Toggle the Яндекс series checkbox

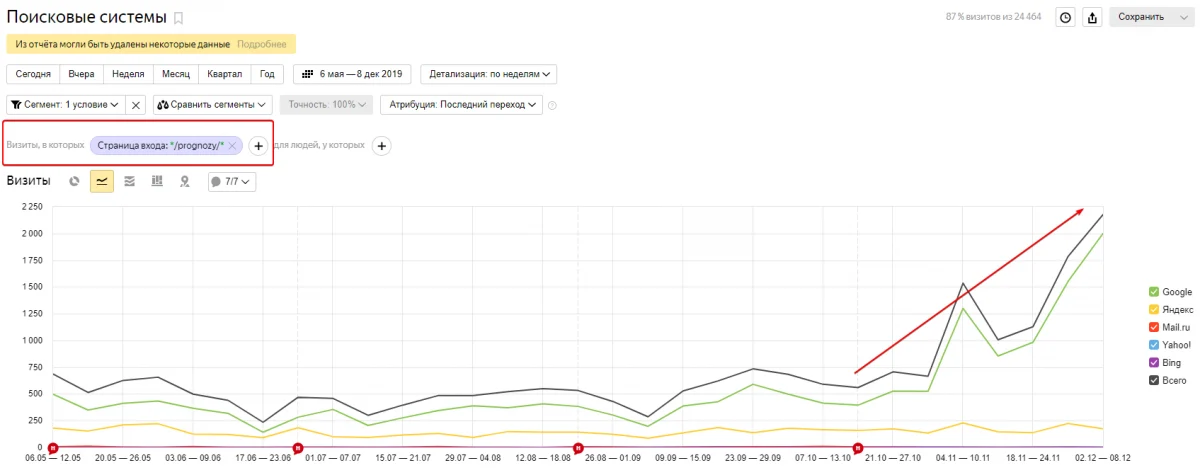click(x=1154, y=310)
